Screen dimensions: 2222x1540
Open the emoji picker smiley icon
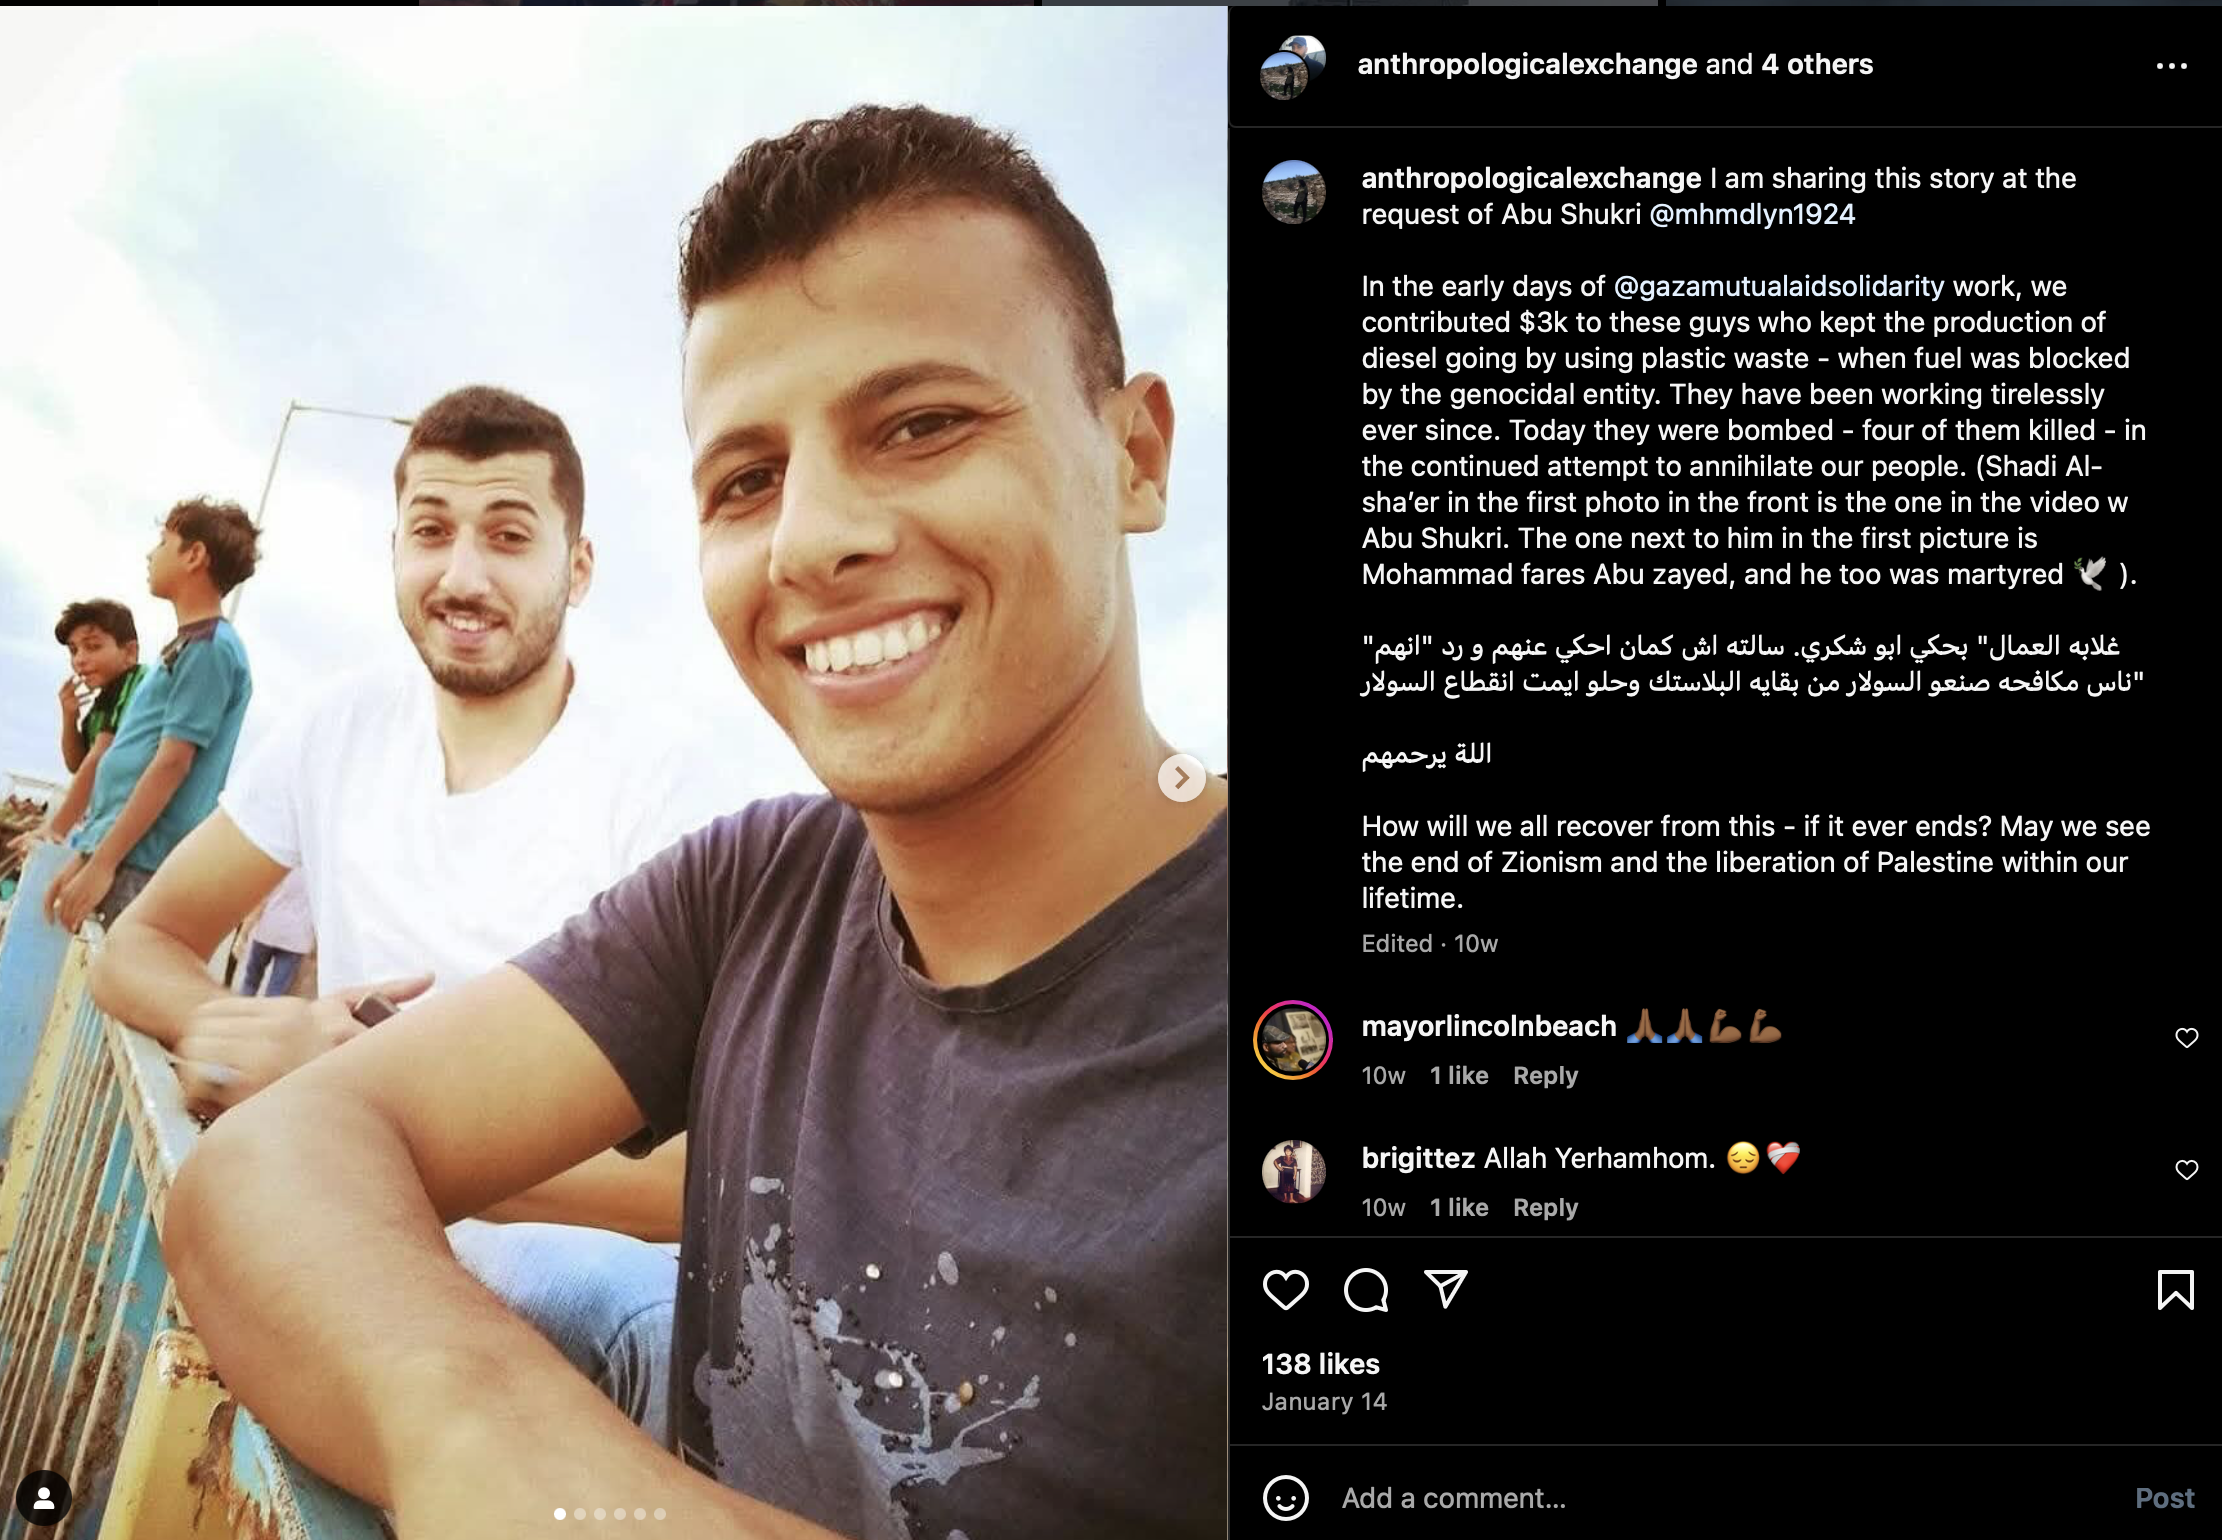1285,1498
